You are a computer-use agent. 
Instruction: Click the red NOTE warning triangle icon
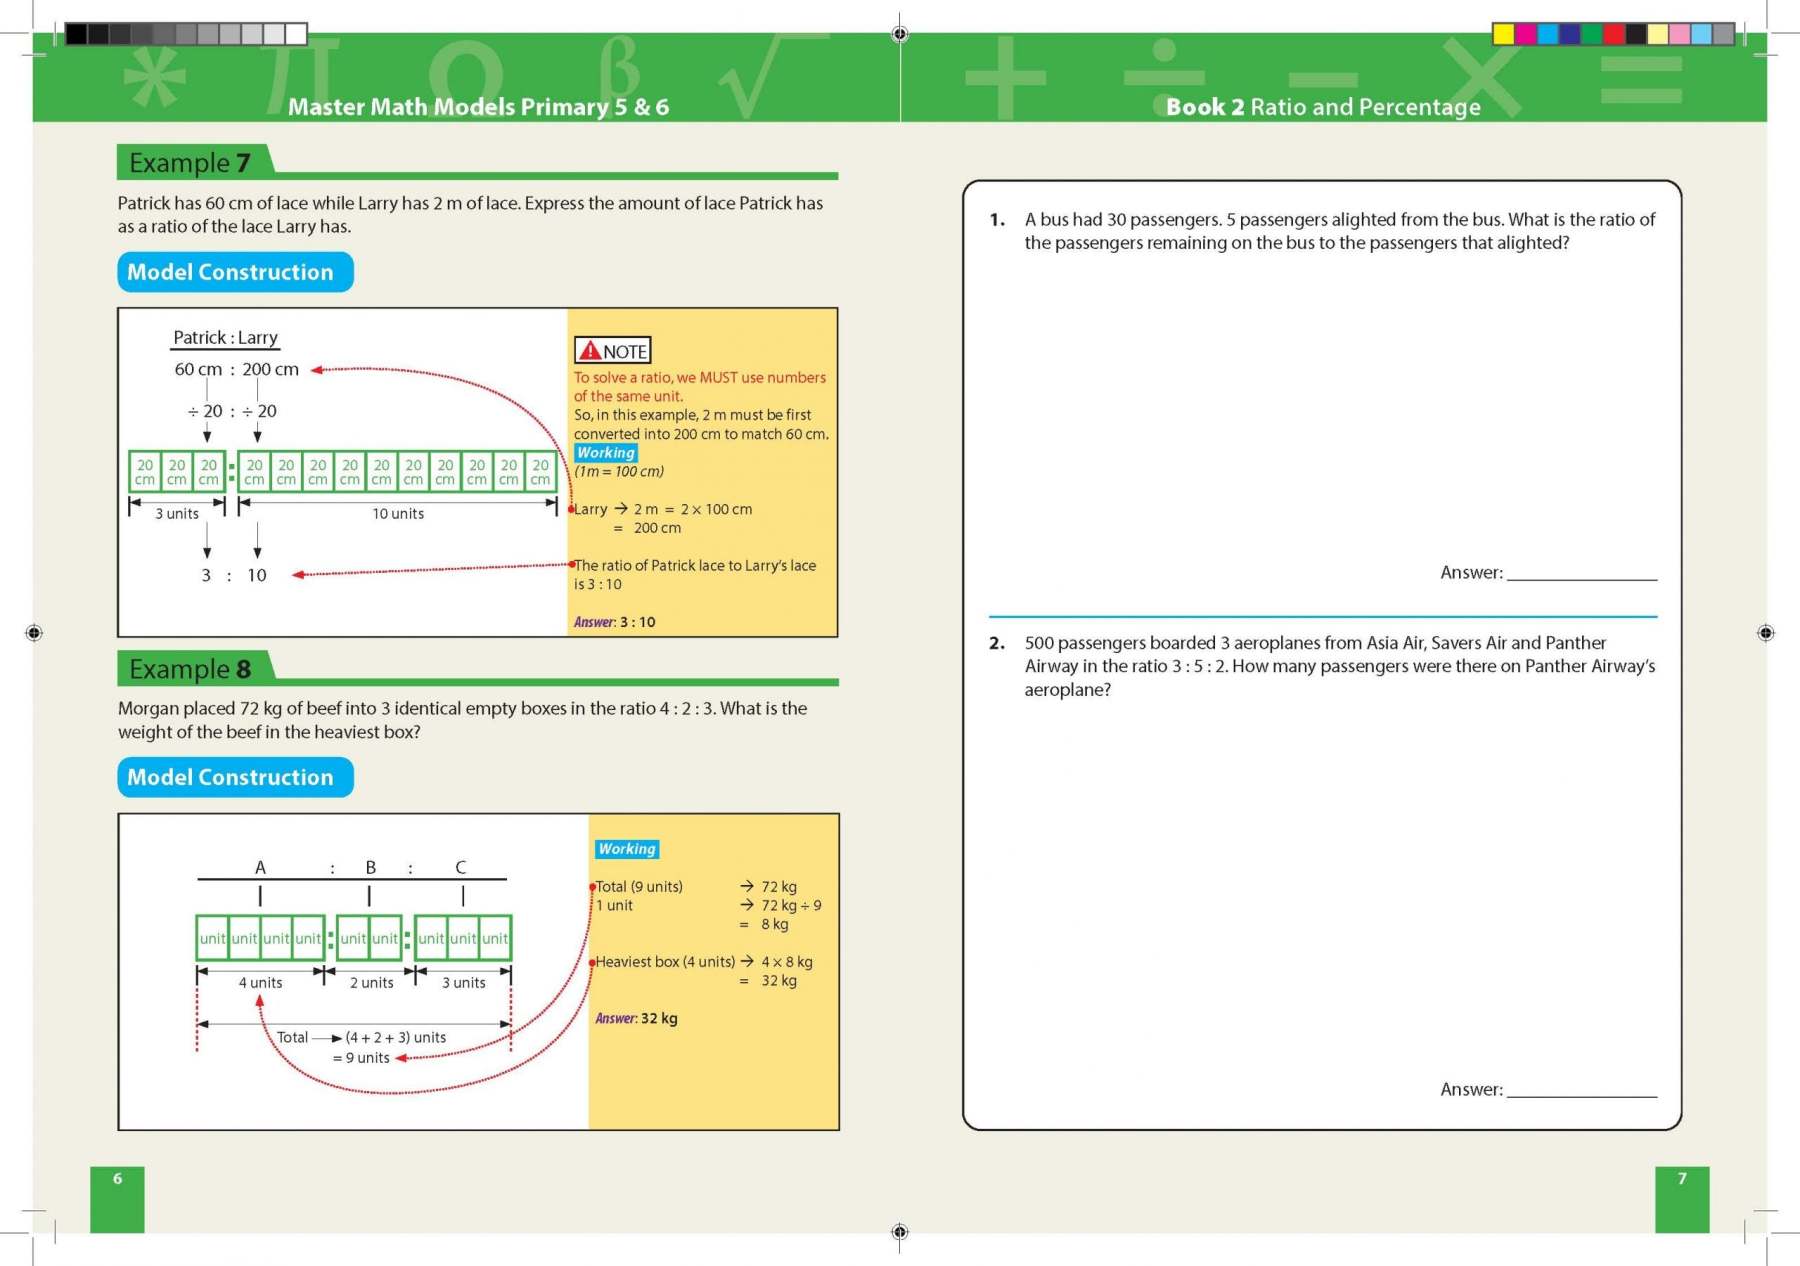coord(591,350)
